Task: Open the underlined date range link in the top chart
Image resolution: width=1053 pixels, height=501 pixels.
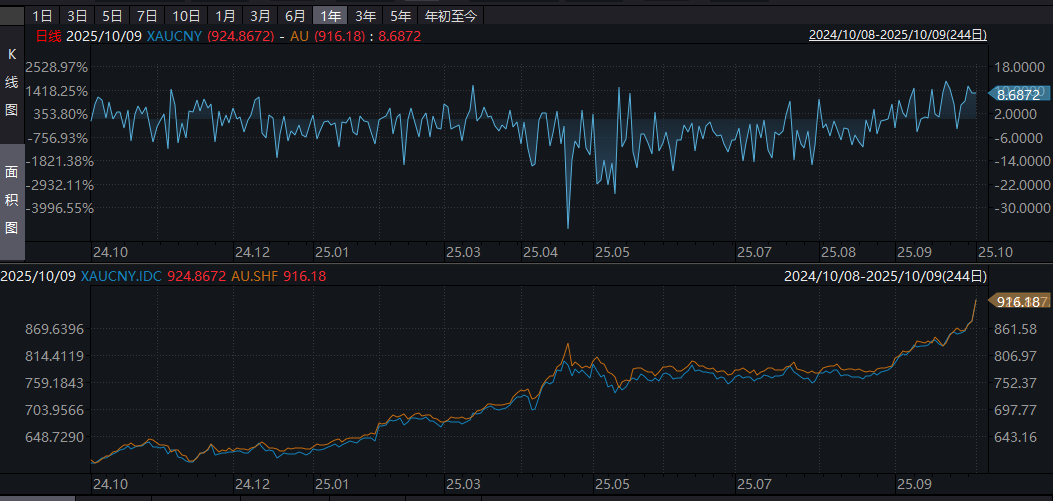Action: [x=897, y=35]
